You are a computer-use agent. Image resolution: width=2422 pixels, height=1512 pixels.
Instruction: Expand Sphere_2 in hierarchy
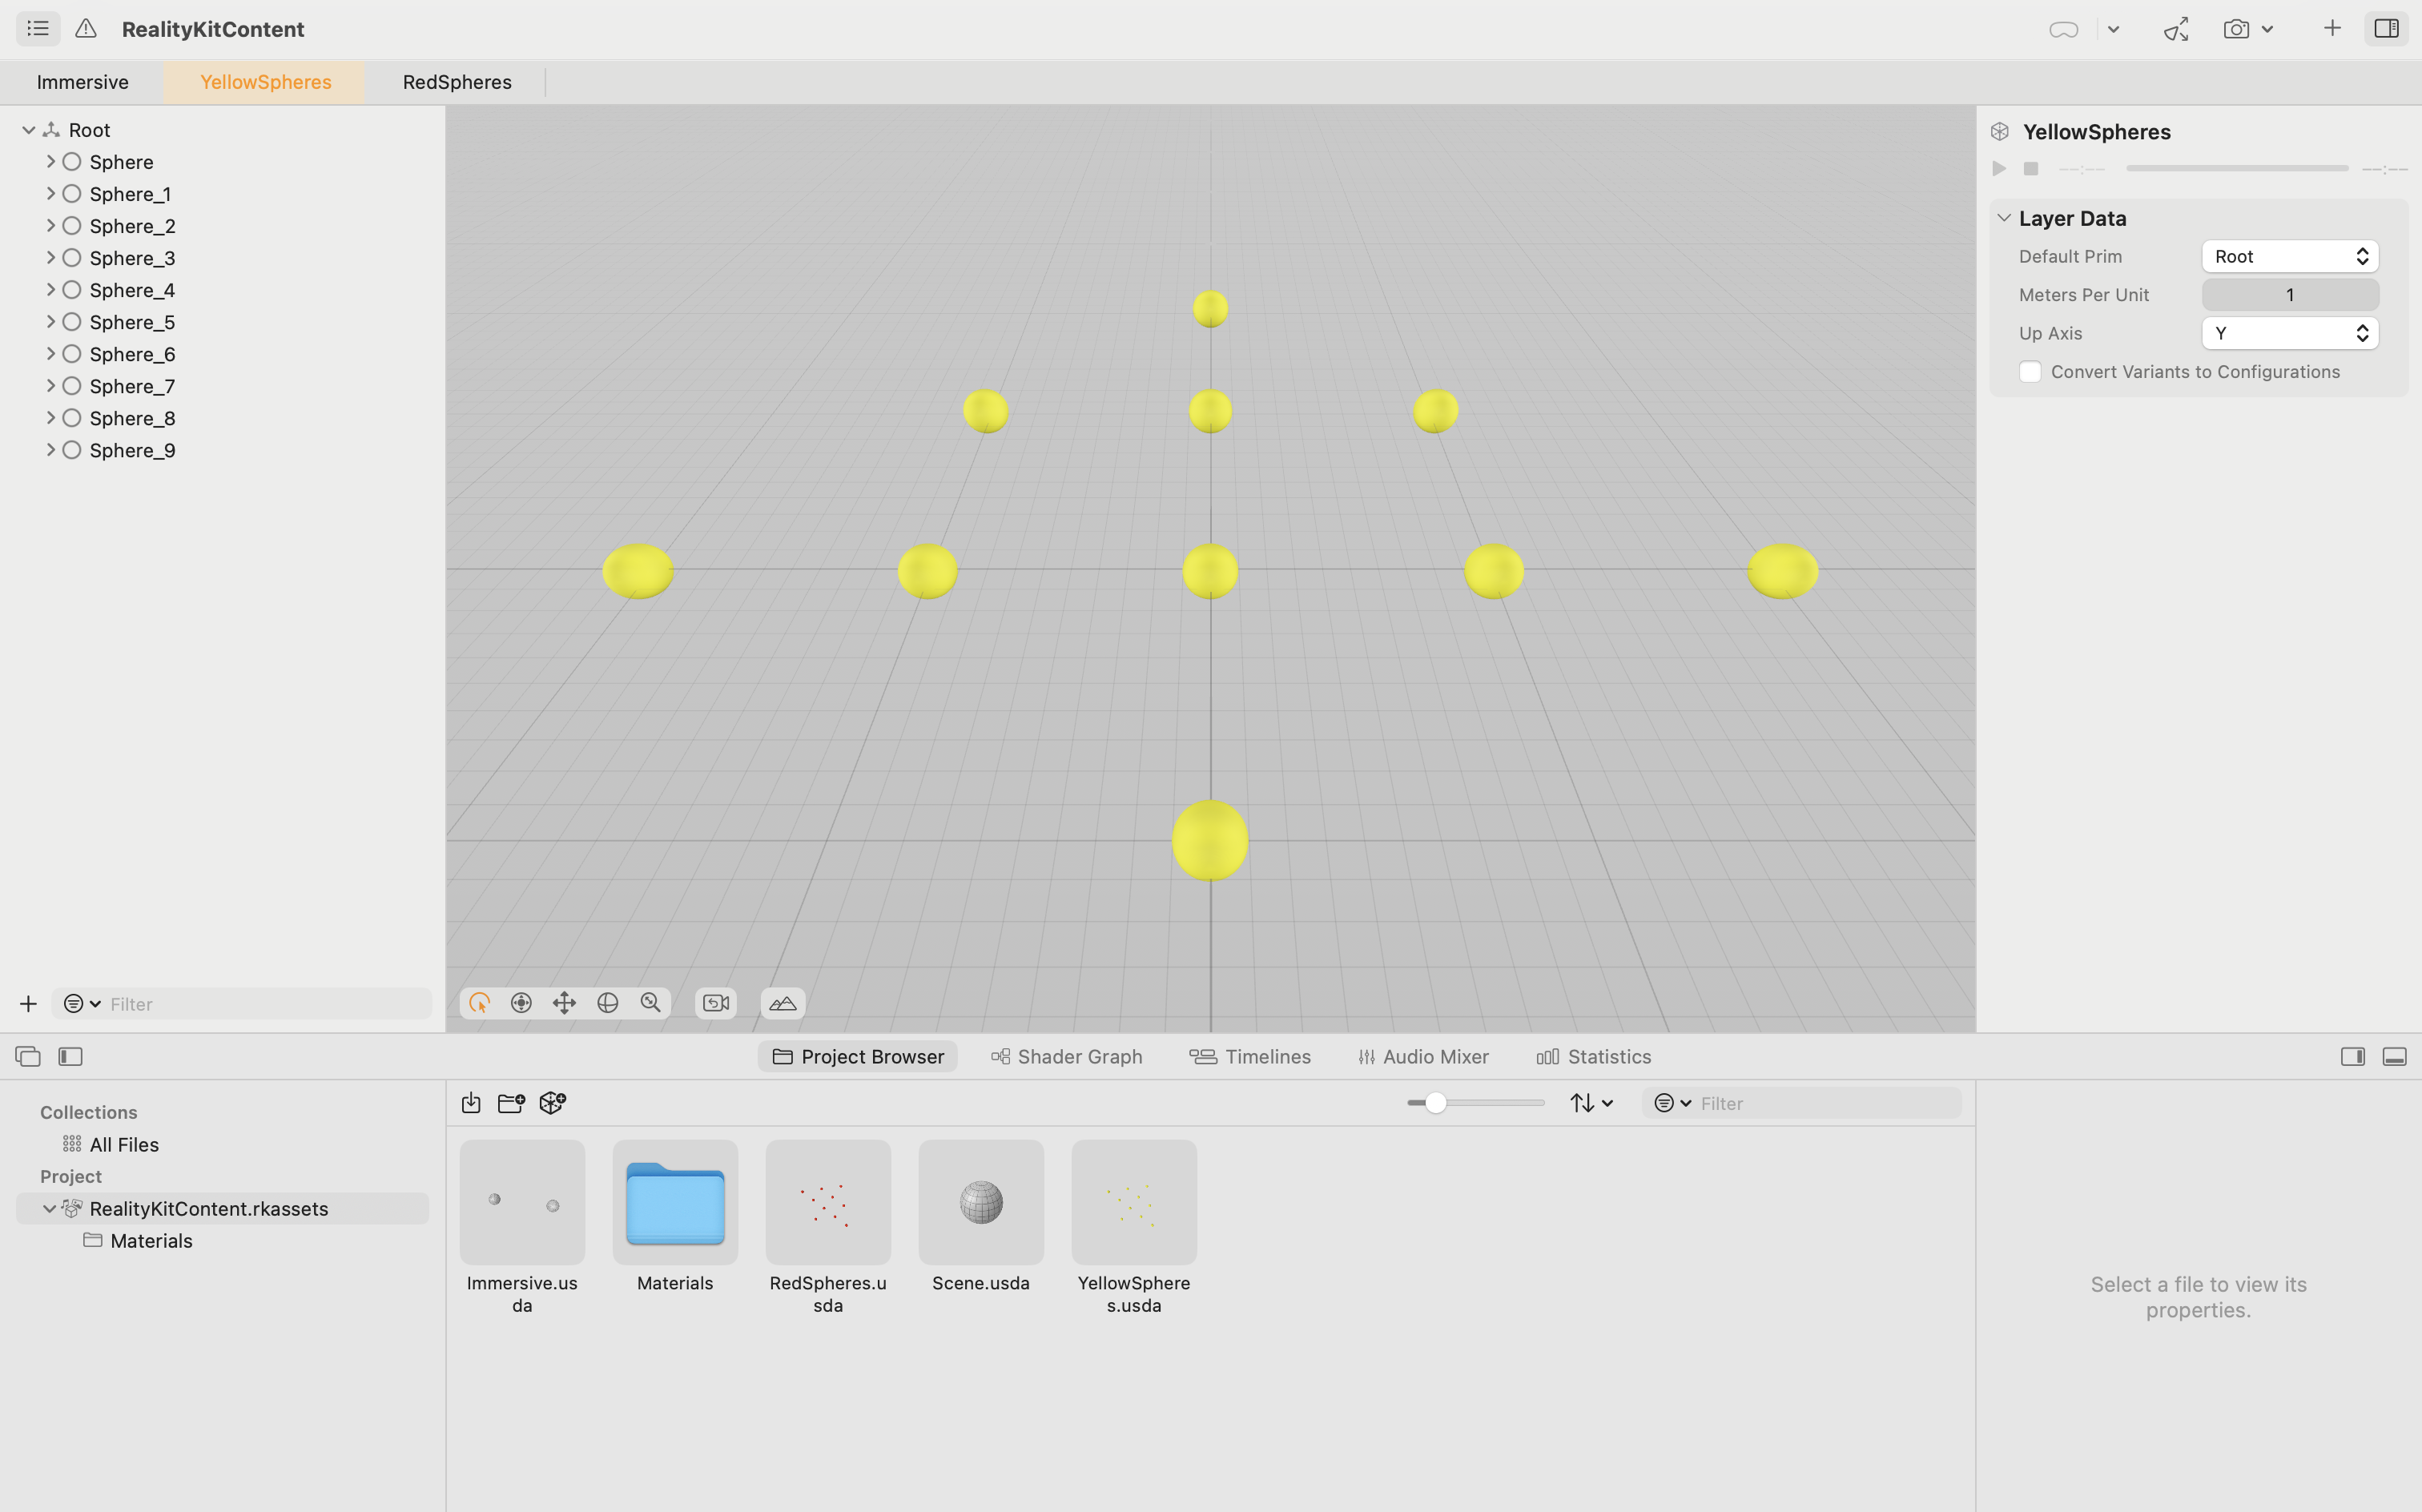[x=50, y=225]
